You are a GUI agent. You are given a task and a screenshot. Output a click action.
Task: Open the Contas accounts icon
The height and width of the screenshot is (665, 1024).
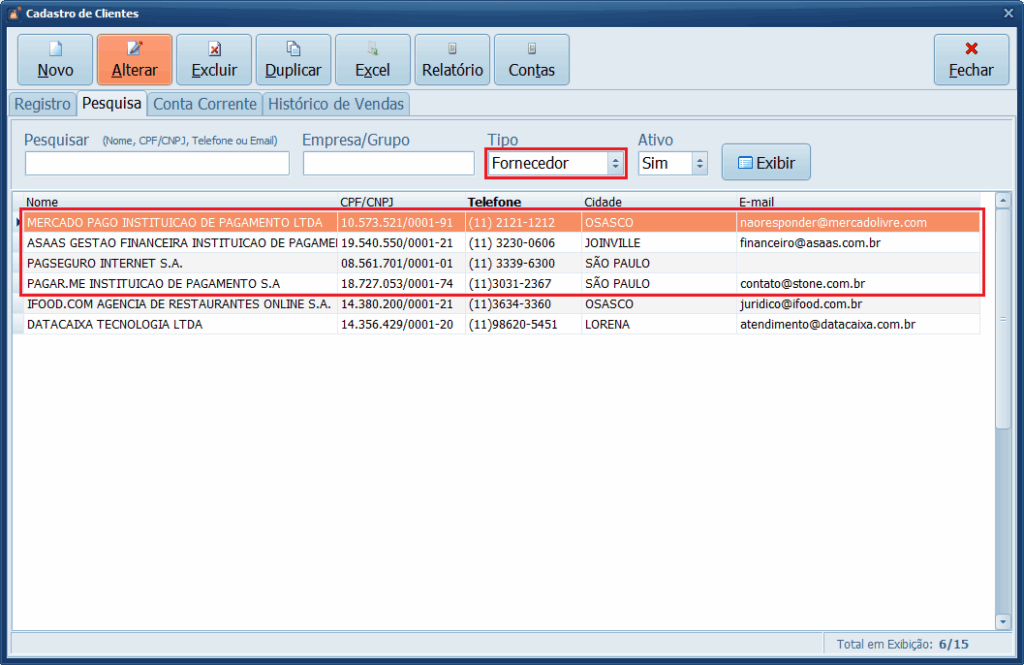[531, 49]
